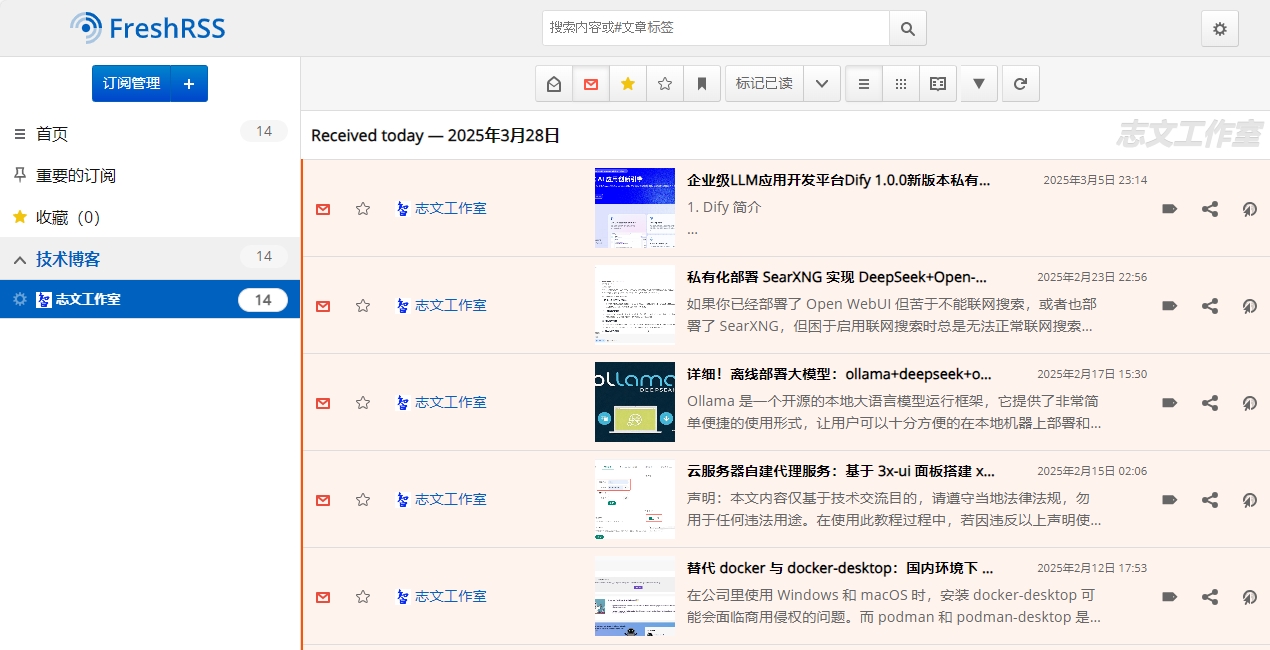Open the Dify 1.0.0 article title
Viewport: 1270px width, 650px height.
[839, 180]
